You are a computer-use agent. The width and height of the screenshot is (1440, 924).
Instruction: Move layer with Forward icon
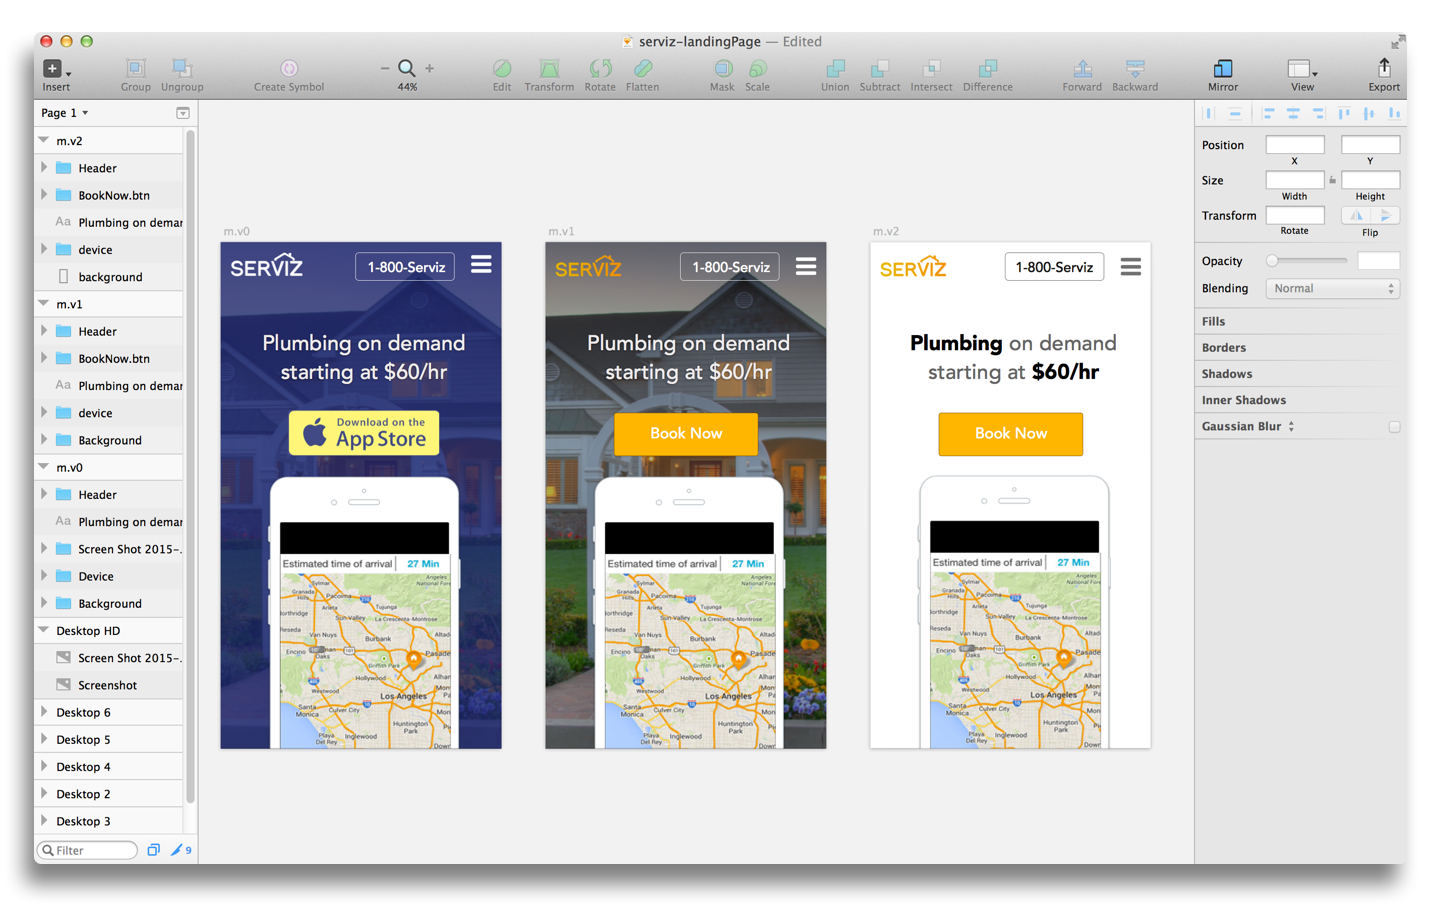pos(1082,68)
